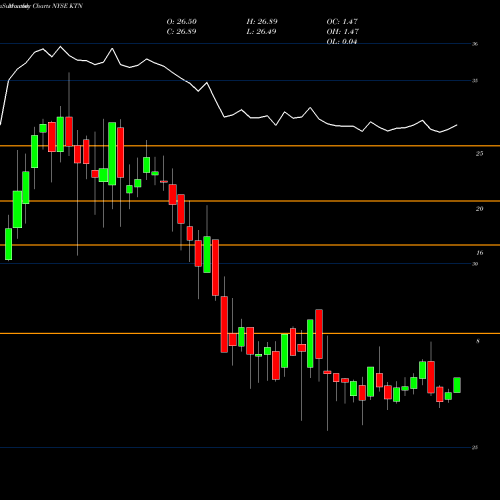The height and width of the screenshot is (500, 500).
Task: Click the last green candlestick on the chart
Action: (x=457, y=385)
